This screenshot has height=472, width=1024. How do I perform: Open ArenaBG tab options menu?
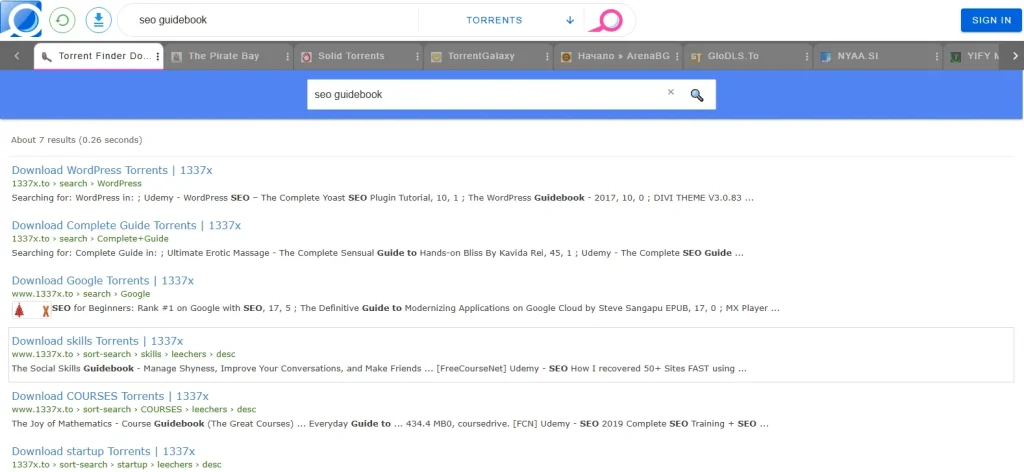pyautogui.click(x=677, y=57)
